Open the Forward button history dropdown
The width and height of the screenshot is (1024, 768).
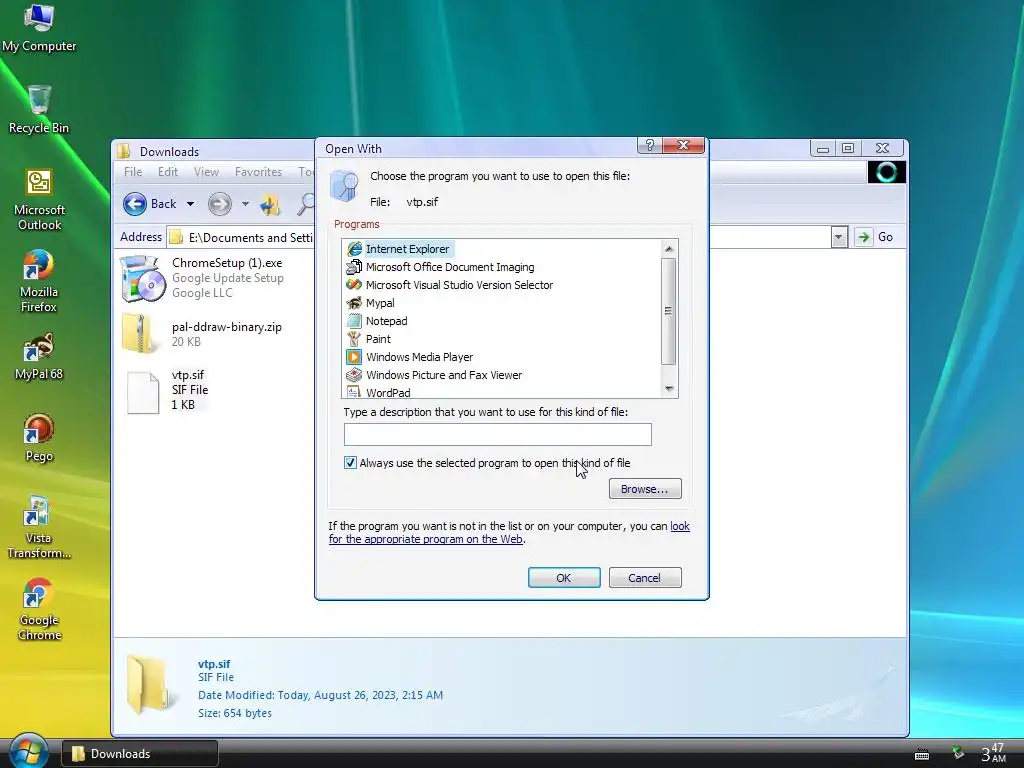pyautogui.click(x=246, y=204)
